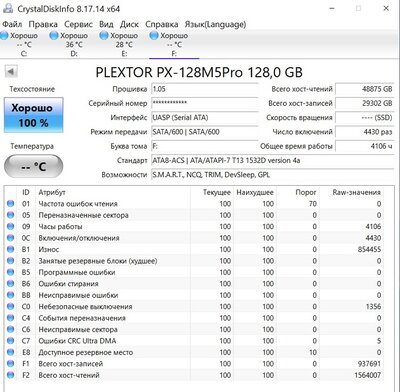Select the status orb for drive C:
400x392 pixels.
pyautogui.click(x=4, y=35)
